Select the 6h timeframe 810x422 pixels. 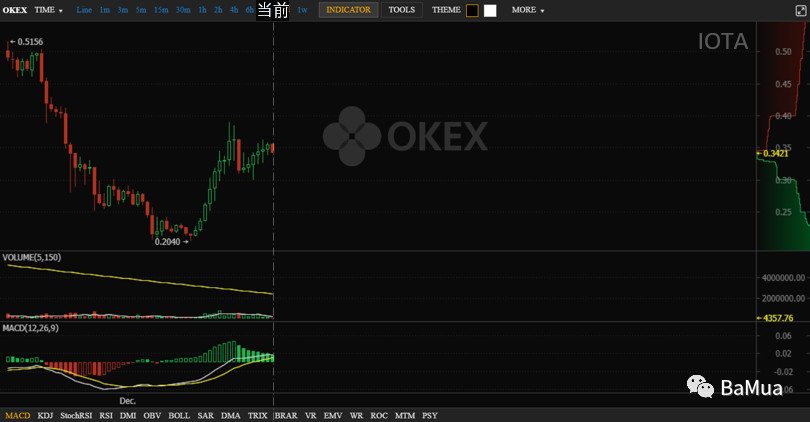click(x=250, y=10)
